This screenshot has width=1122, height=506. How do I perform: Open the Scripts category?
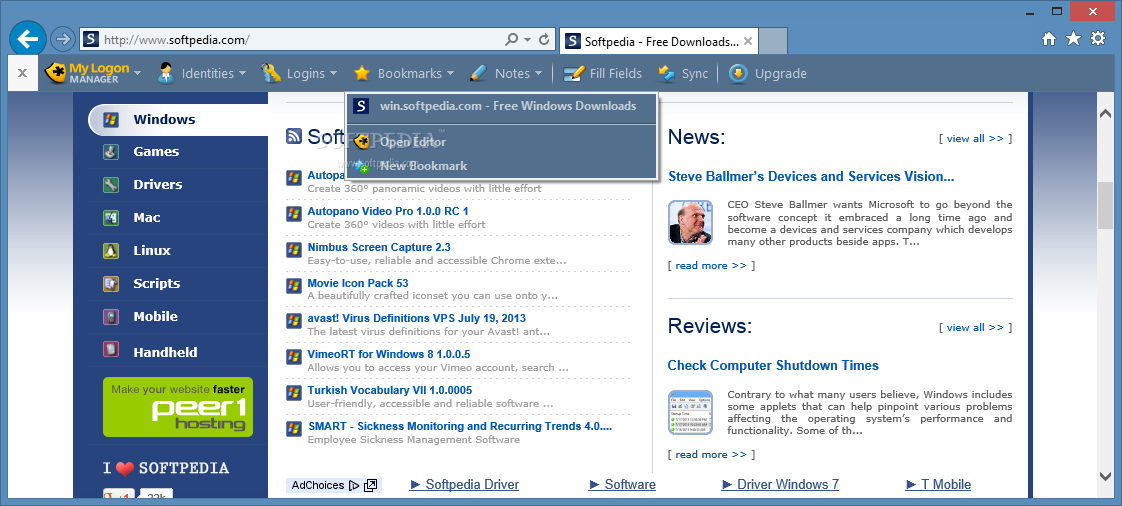pos(157,283)
